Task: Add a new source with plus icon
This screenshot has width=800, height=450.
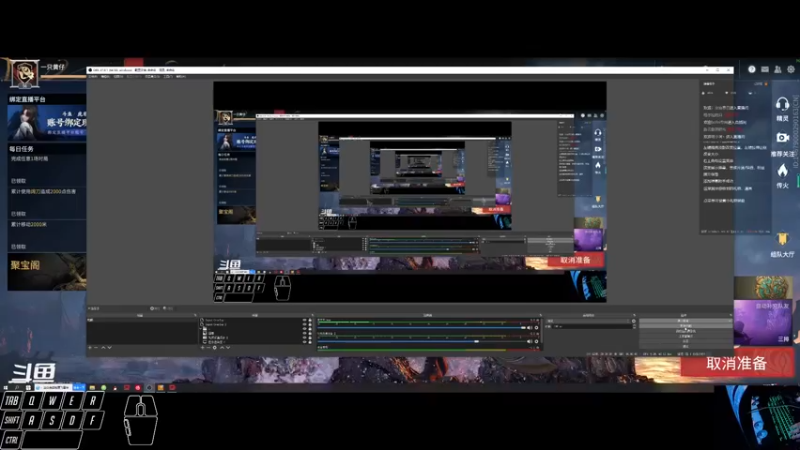Action: tap(203, 347)
